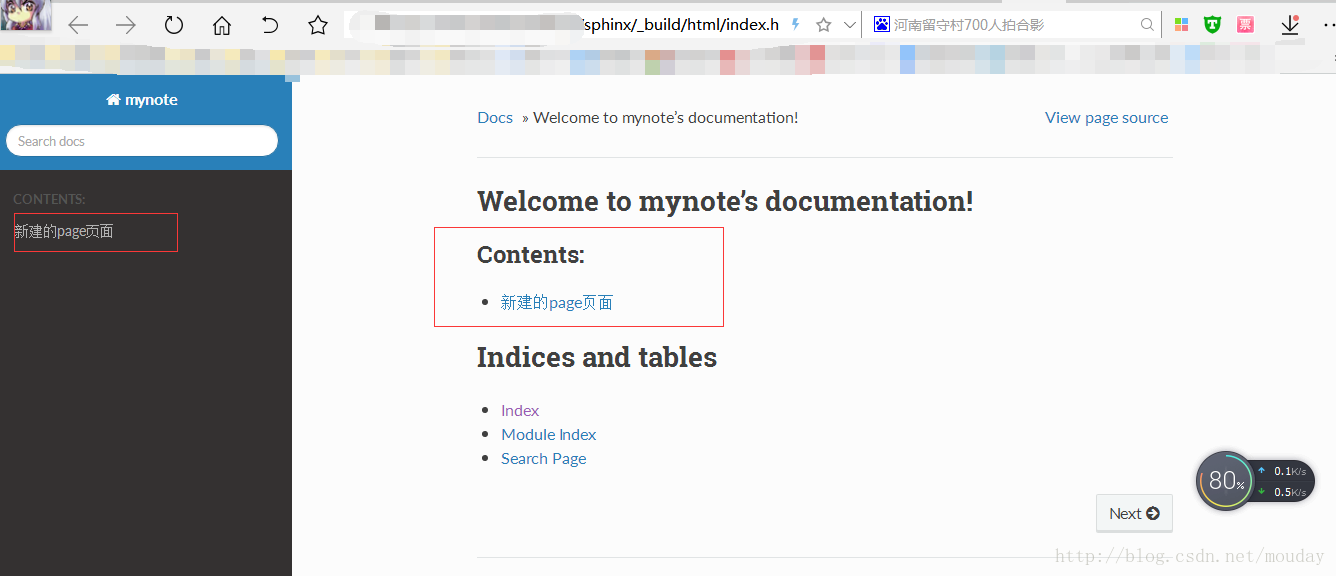The width and height of the screenshot is (1336, 576).
Task: Focus the Search docs input field
Action: [x=142, y=141]
